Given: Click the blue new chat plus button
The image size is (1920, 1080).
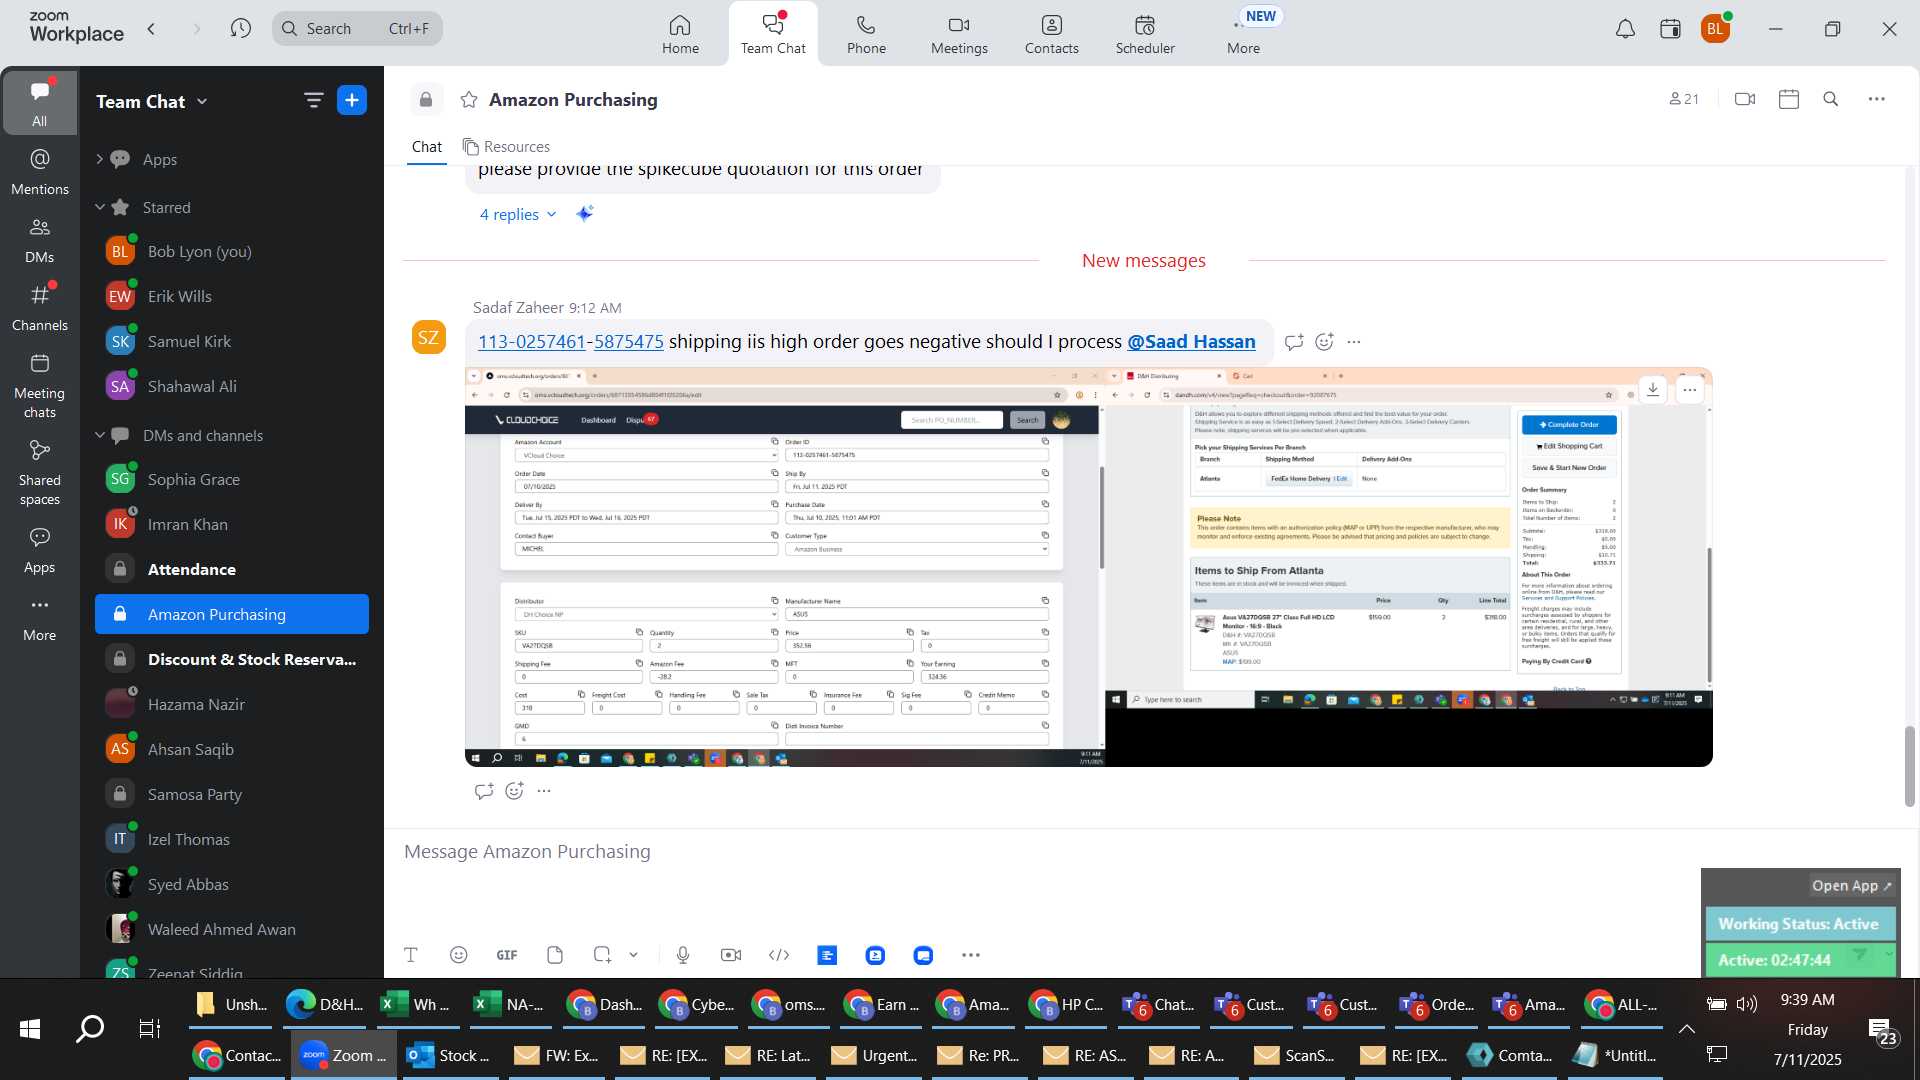Looking at the screenshot, I should coord(352,100).
